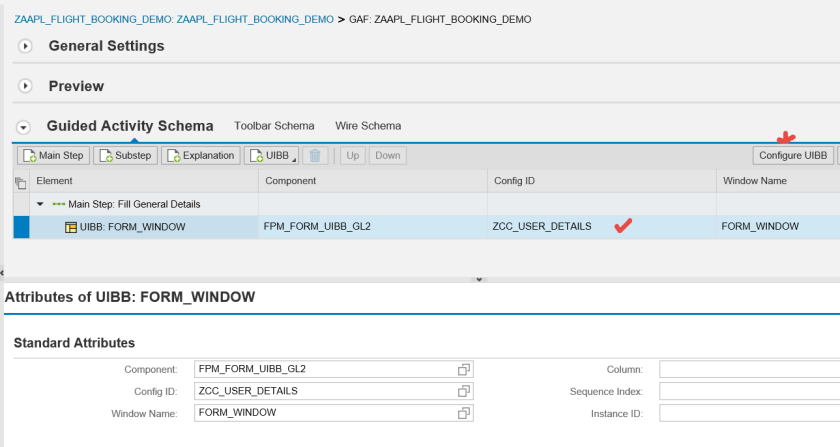Click the Column input field

coord(748,370)
